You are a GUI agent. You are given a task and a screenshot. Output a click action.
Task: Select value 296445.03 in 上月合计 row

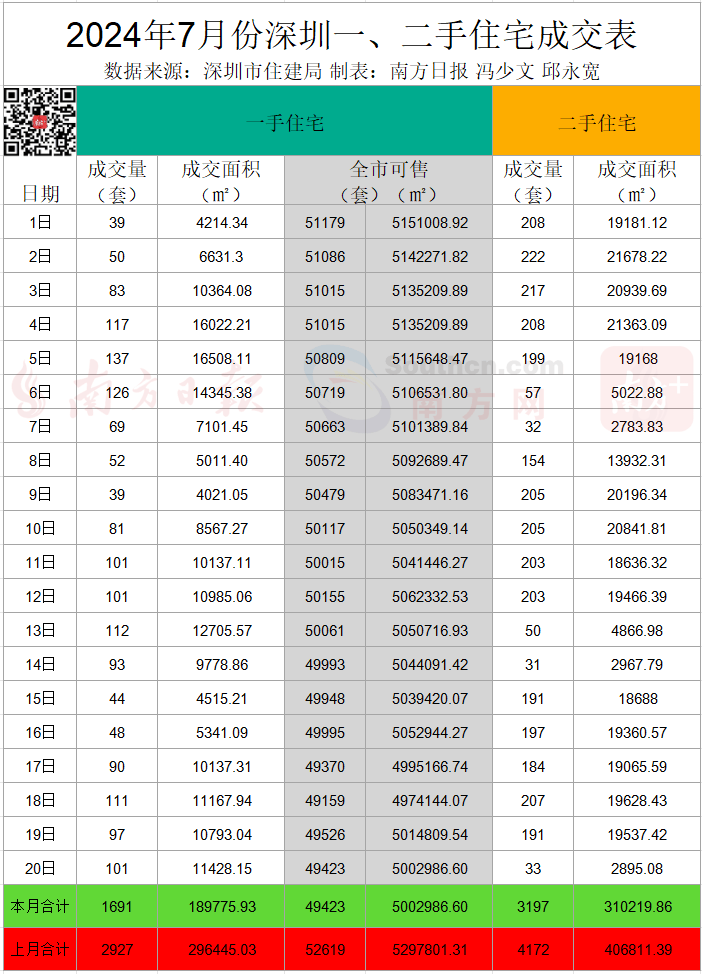click(x=222, y=950)
